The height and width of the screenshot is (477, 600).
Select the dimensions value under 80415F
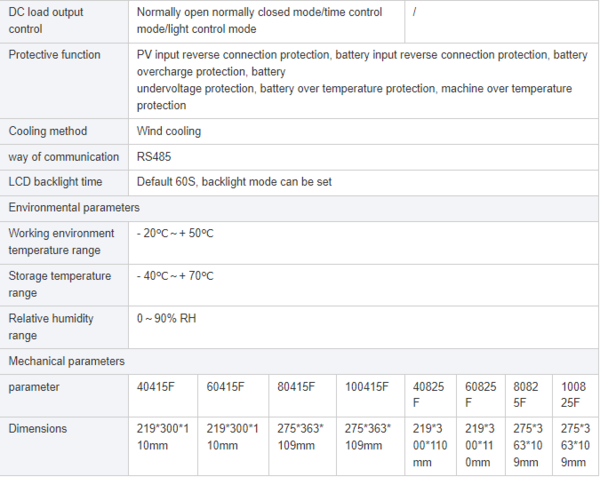303,436
